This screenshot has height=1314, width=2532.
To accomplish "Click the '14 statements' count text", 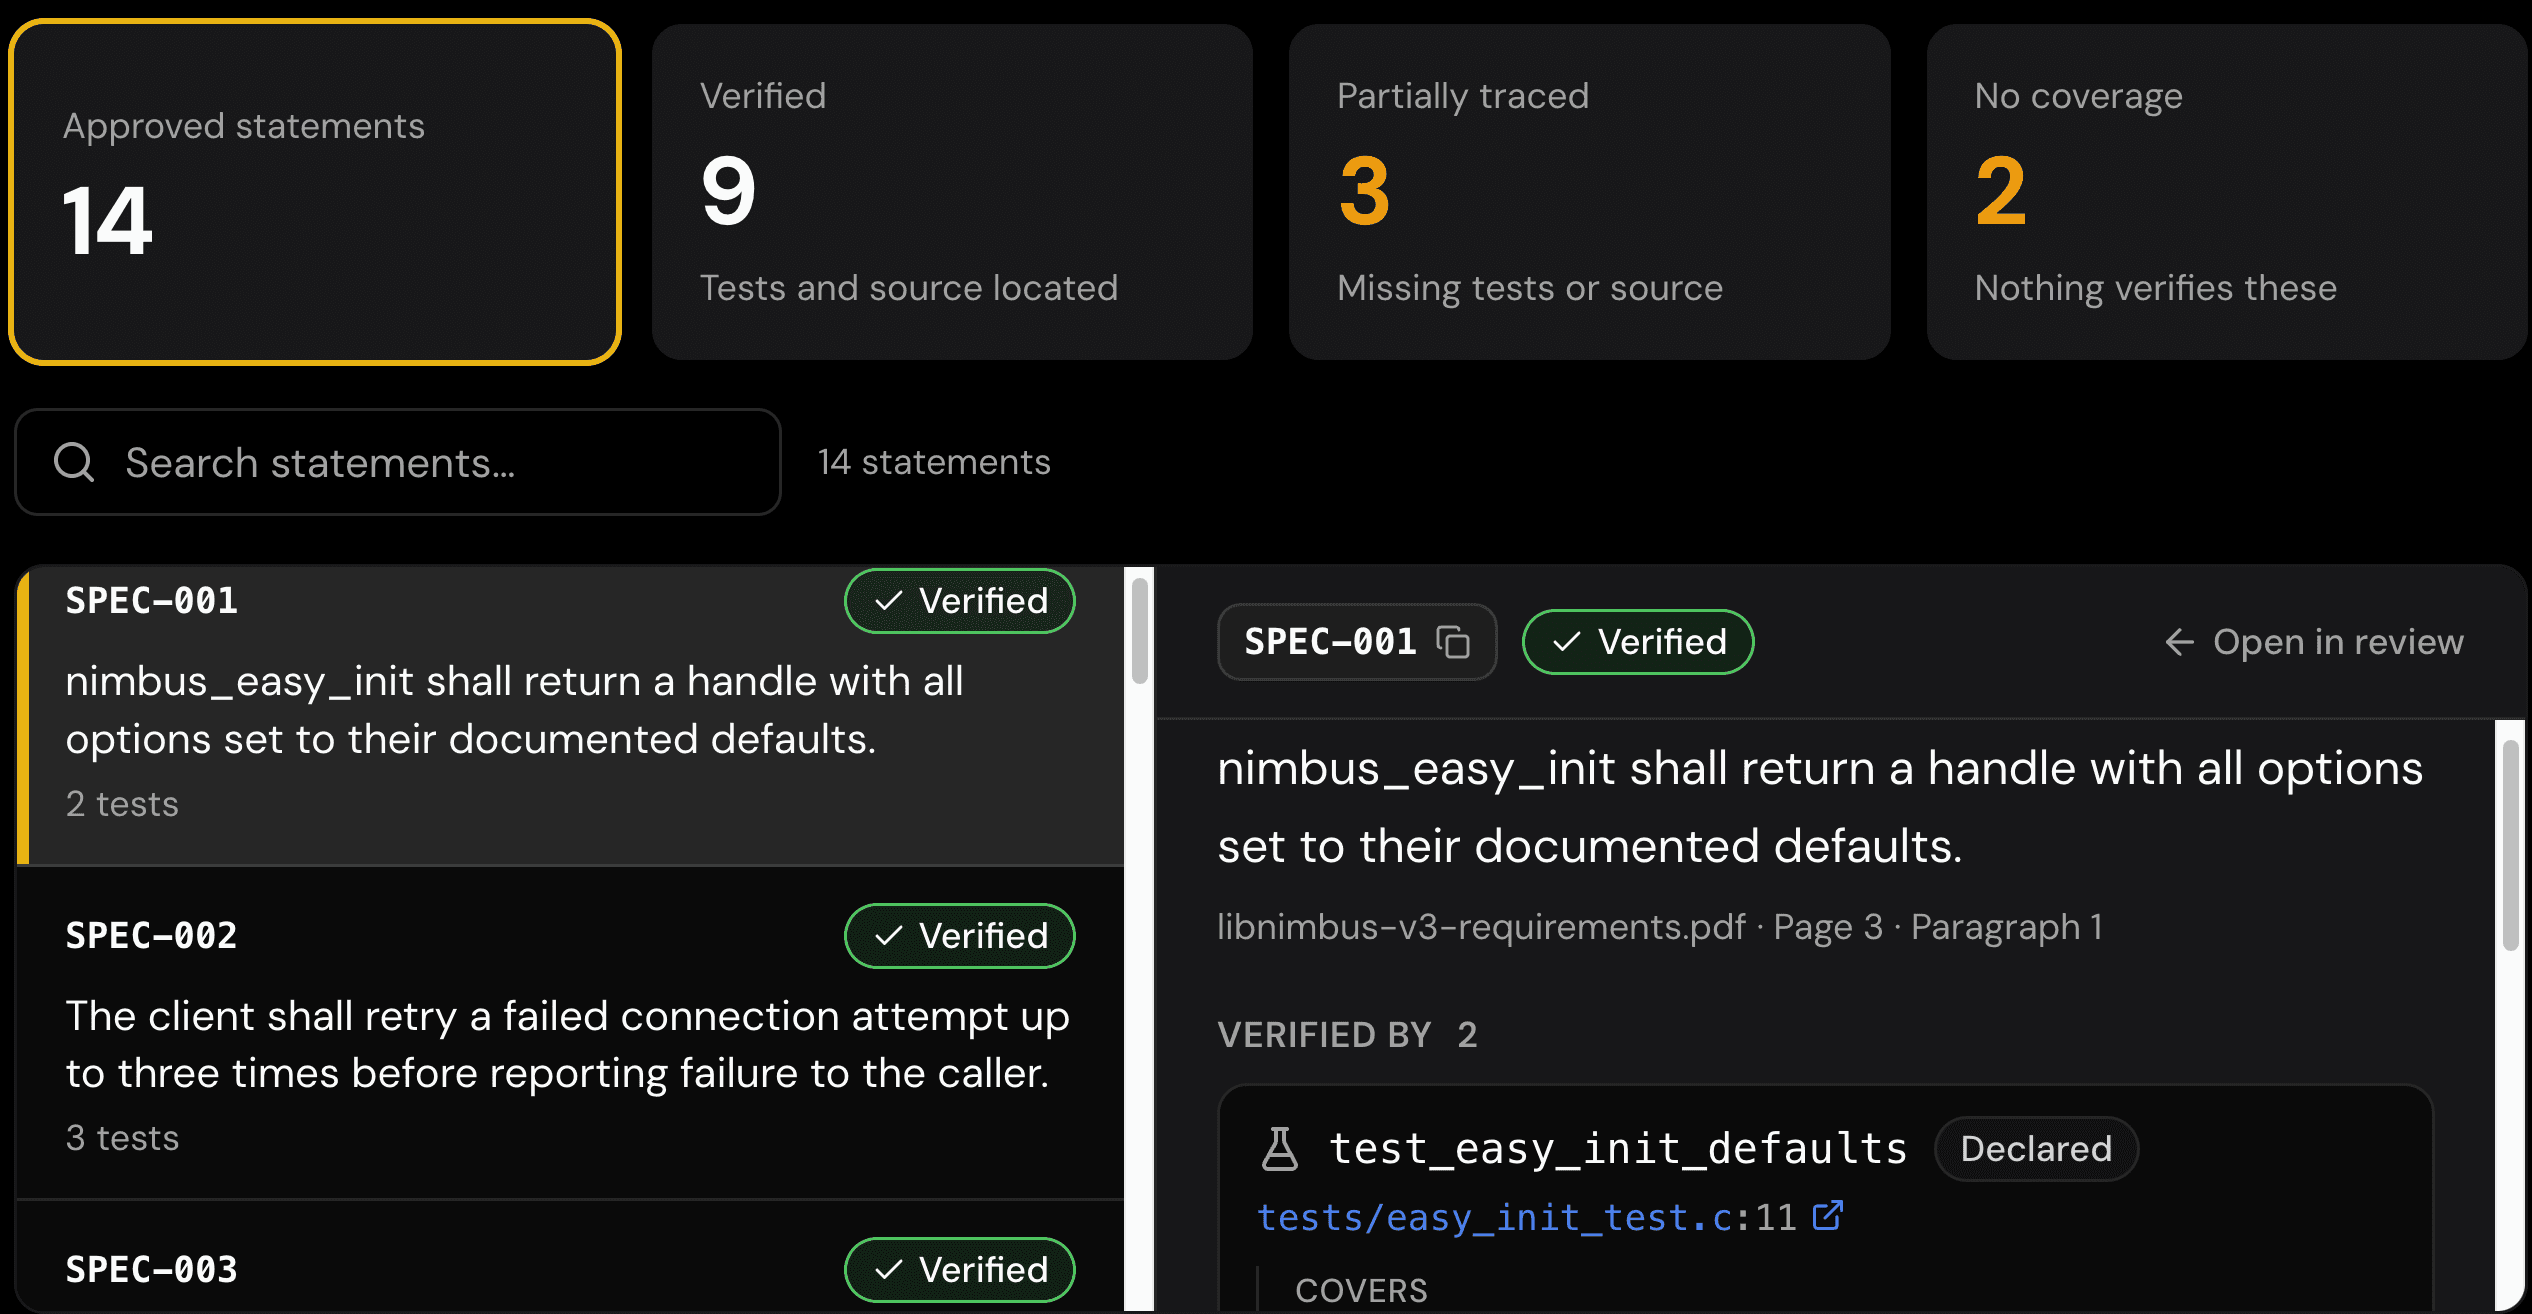I will click(934, 462).
